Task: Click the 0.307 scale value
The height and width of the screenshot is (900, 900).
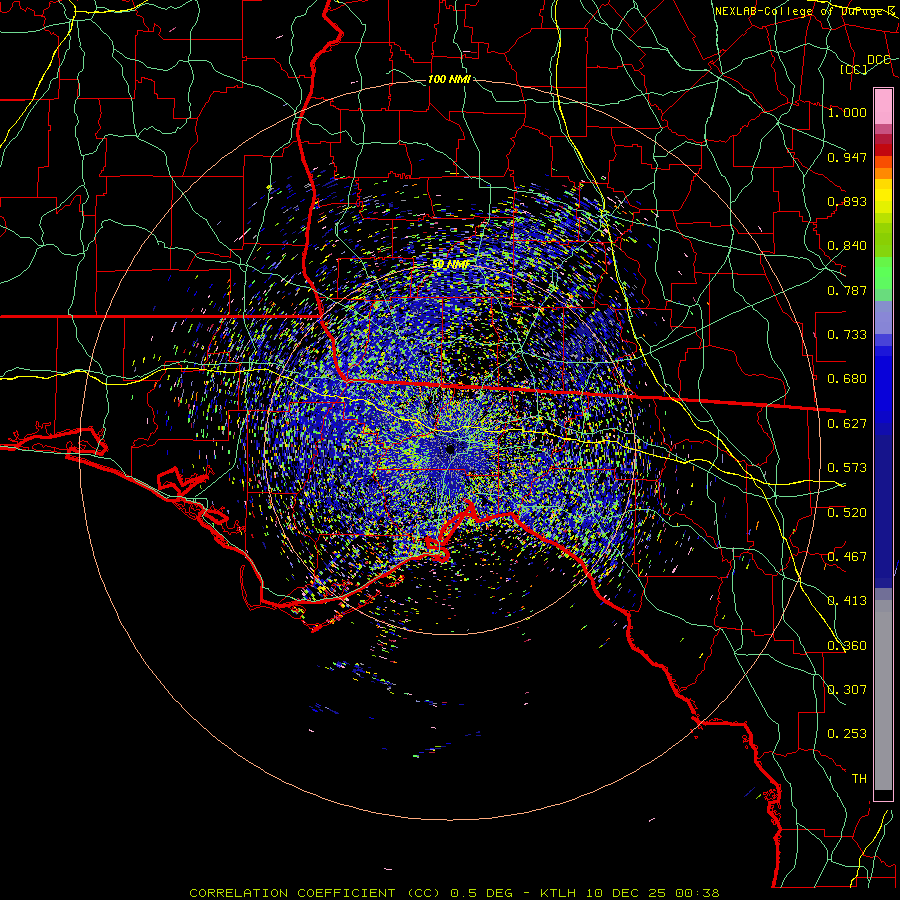Action: pyautogui.click(x=847, y=690)
